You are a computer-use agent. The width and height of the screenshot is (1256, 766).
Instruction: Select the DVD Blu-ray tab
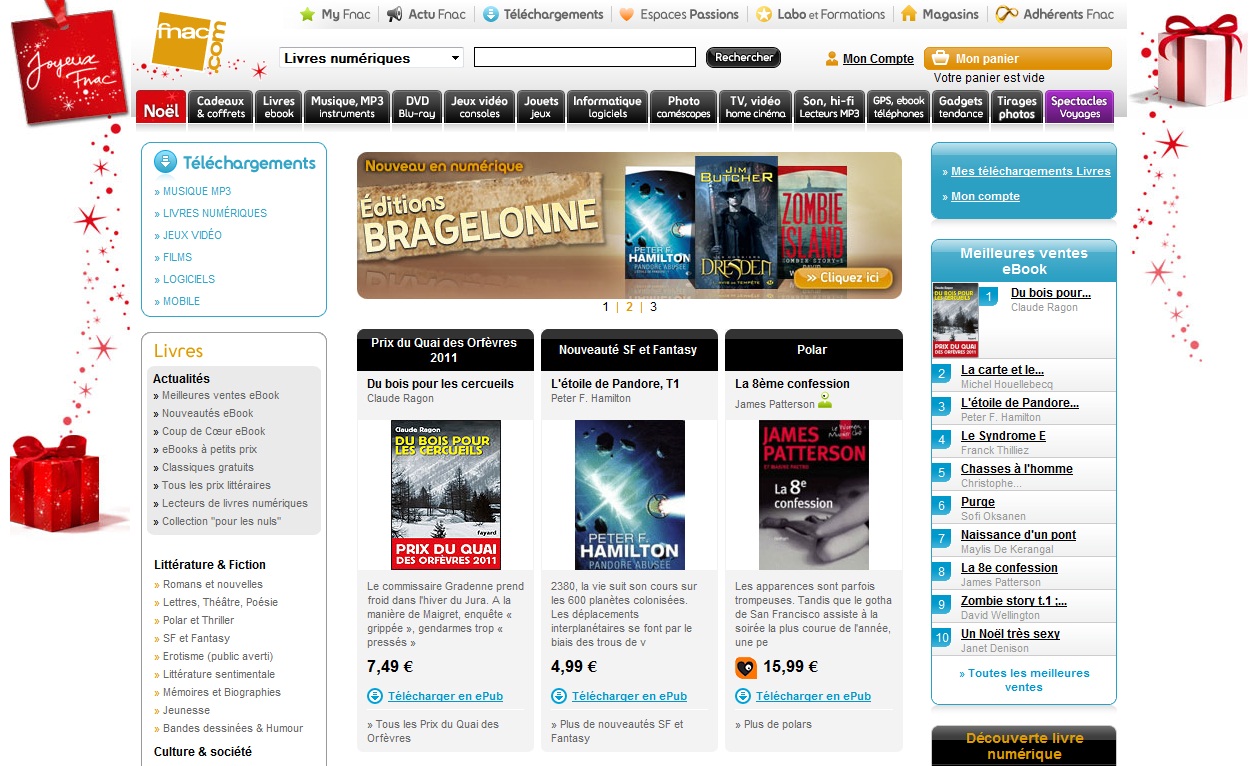(417, 108)
